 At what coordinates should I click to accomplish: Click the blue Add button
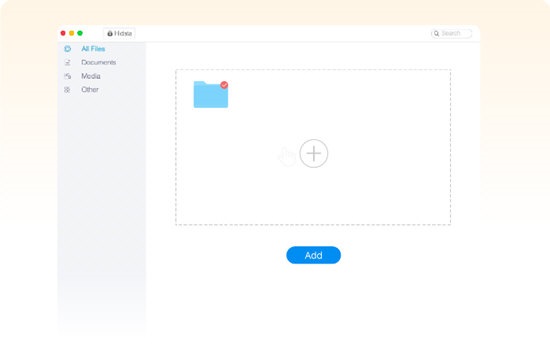tap(314, 255)
